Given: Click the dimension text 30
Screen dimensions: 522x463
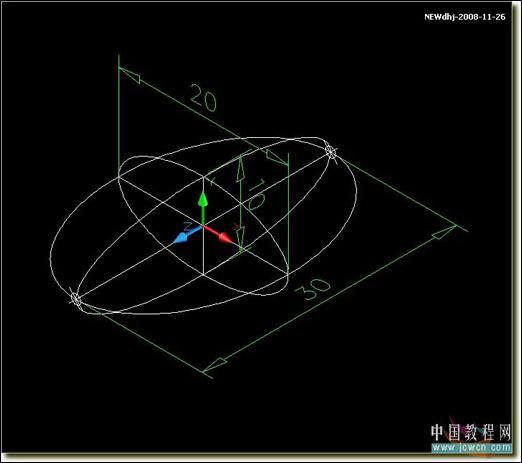Looking at the screenshot, I should (x=313, y=289).
